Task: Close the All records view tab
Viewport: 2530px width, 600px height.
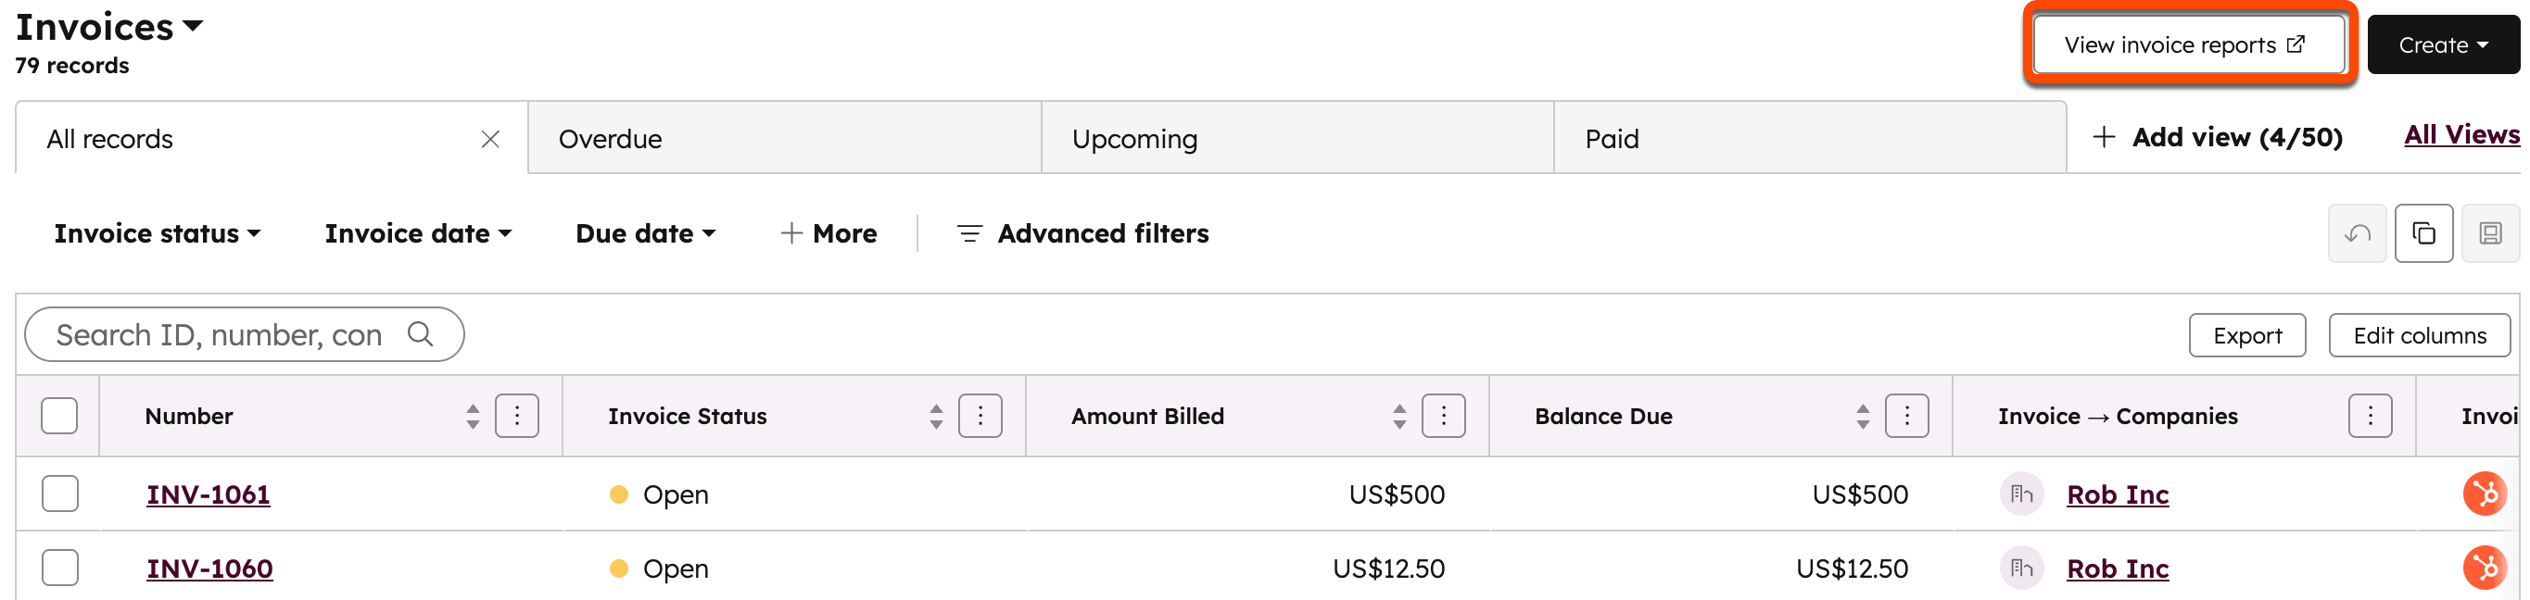Action: coord(490,139)
